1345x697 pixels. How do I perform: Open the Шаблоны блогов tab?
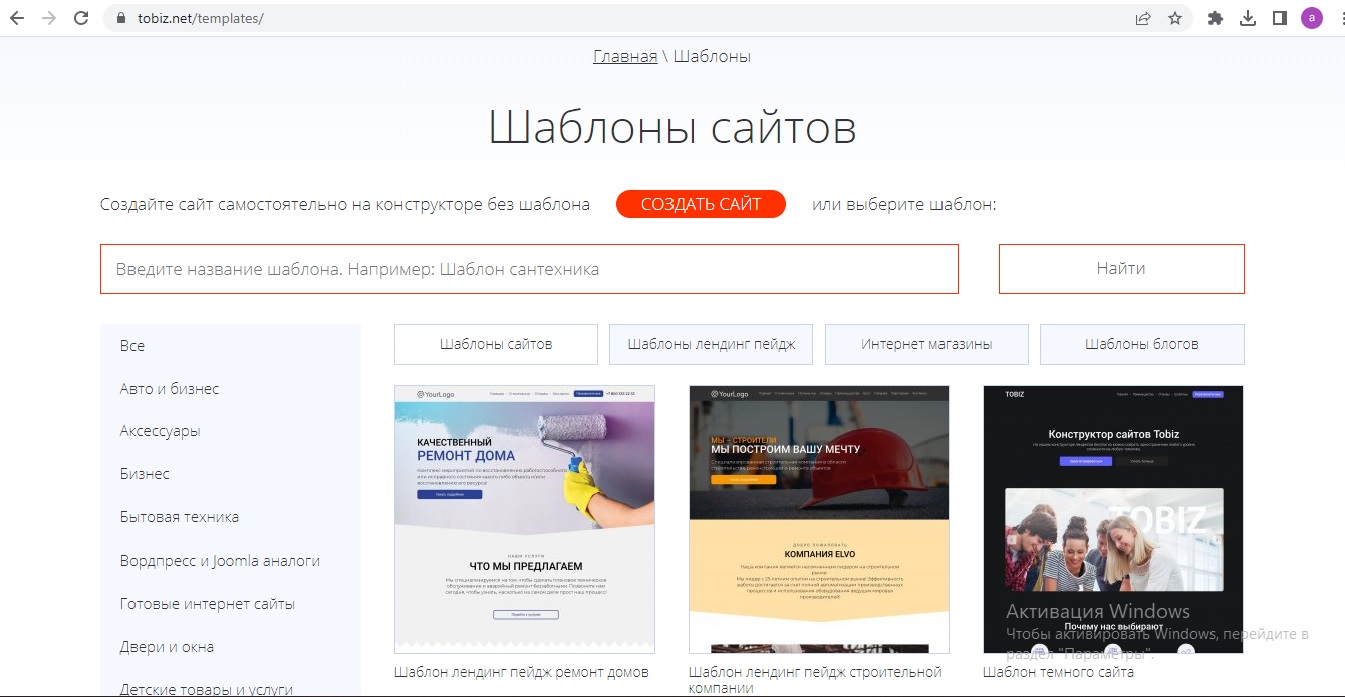click(x=1142, y=344)
